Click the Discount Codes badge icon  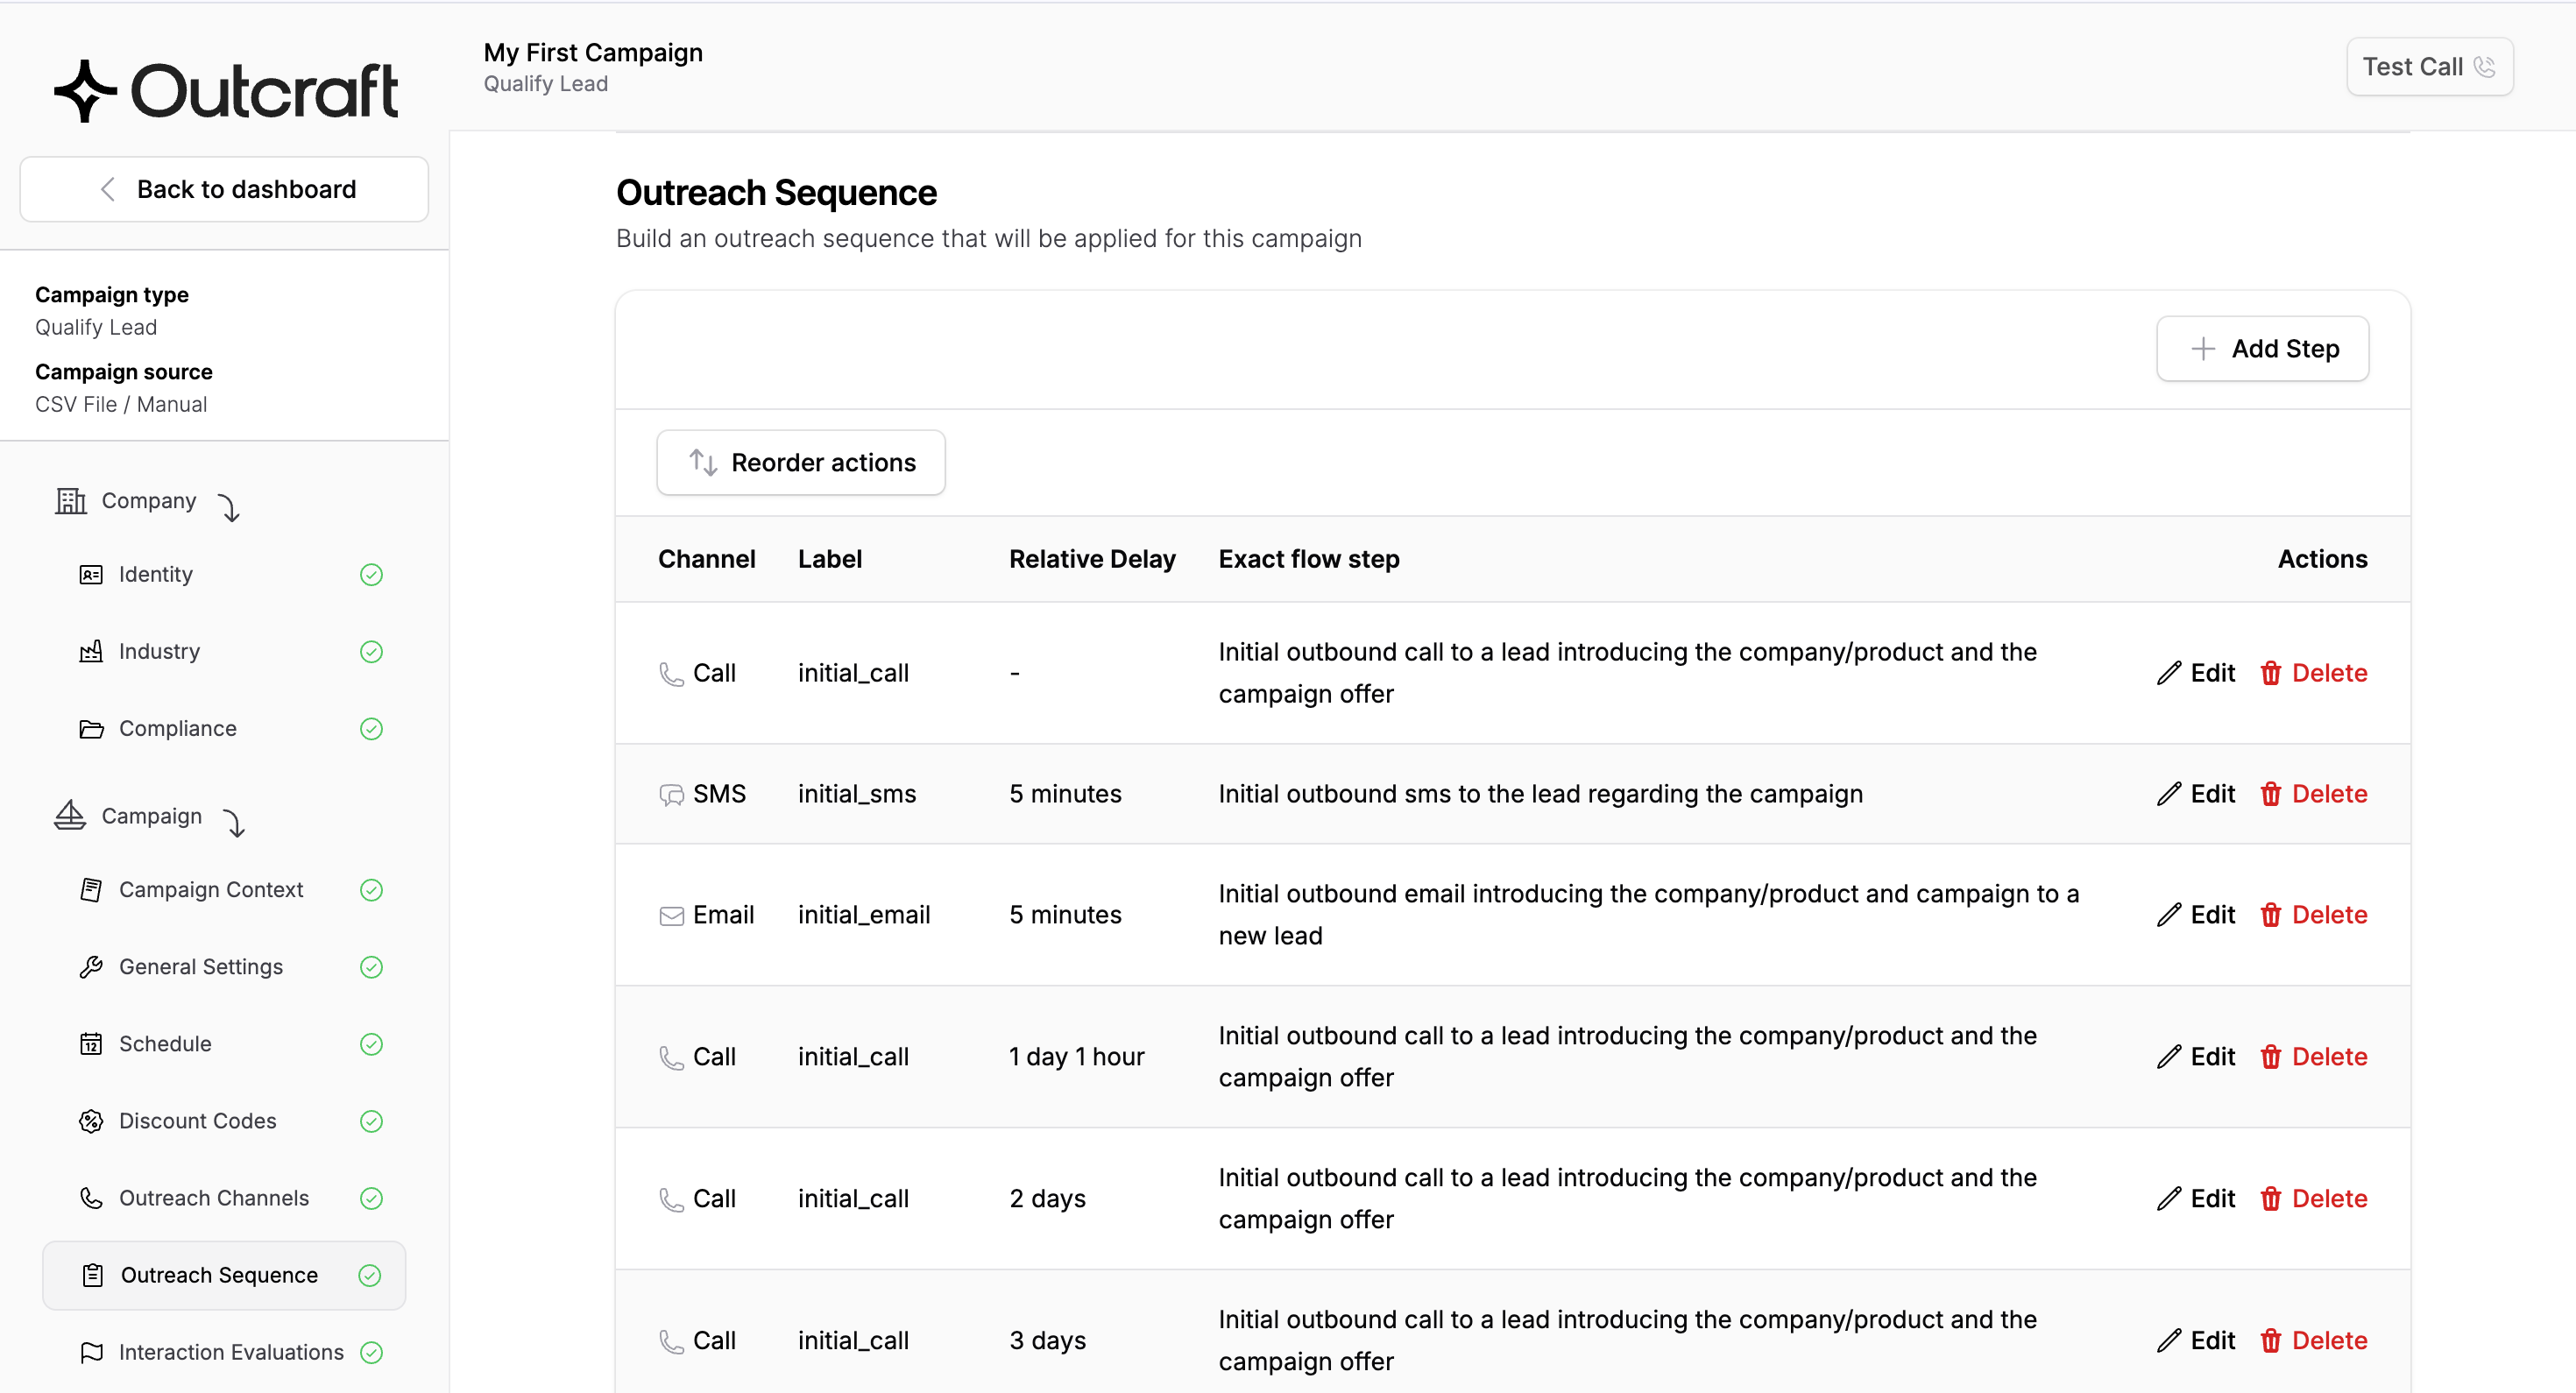pyautogui.click(x=91, y=1121)
